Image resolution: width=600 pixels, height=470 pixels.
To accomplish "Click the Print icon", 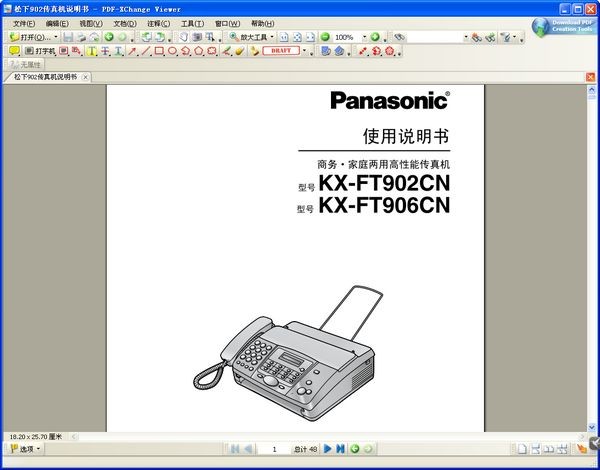I will [x=81, y=37].
